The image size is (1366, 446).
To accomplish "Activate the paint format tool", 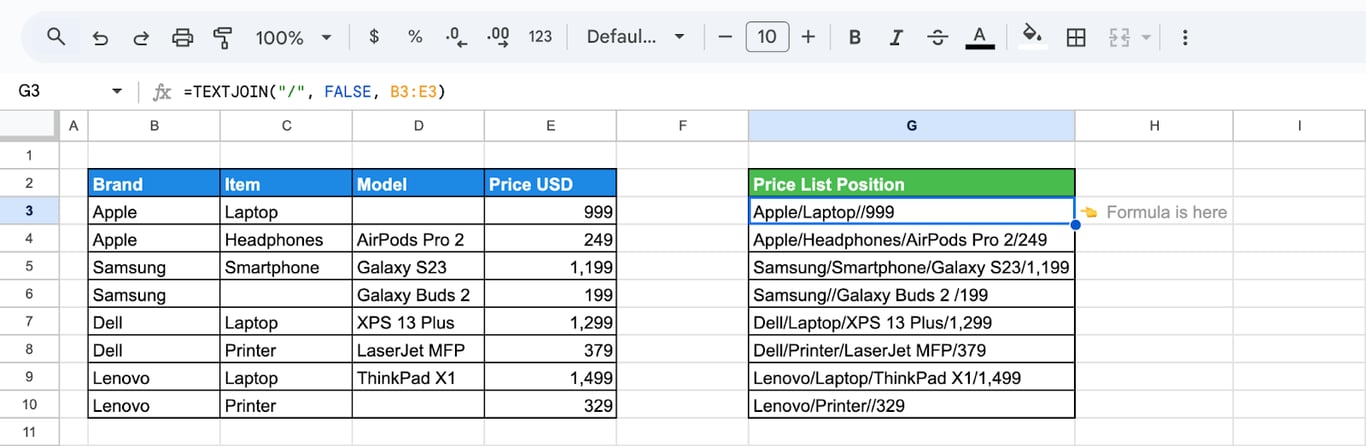I will [x=223, y=37].
